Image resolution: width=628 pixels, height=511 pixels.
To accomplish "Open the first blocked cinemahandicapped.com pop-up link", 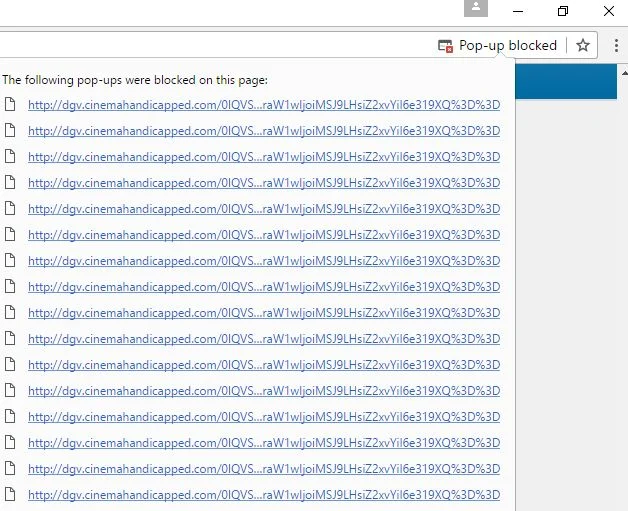I will (264, 105).
